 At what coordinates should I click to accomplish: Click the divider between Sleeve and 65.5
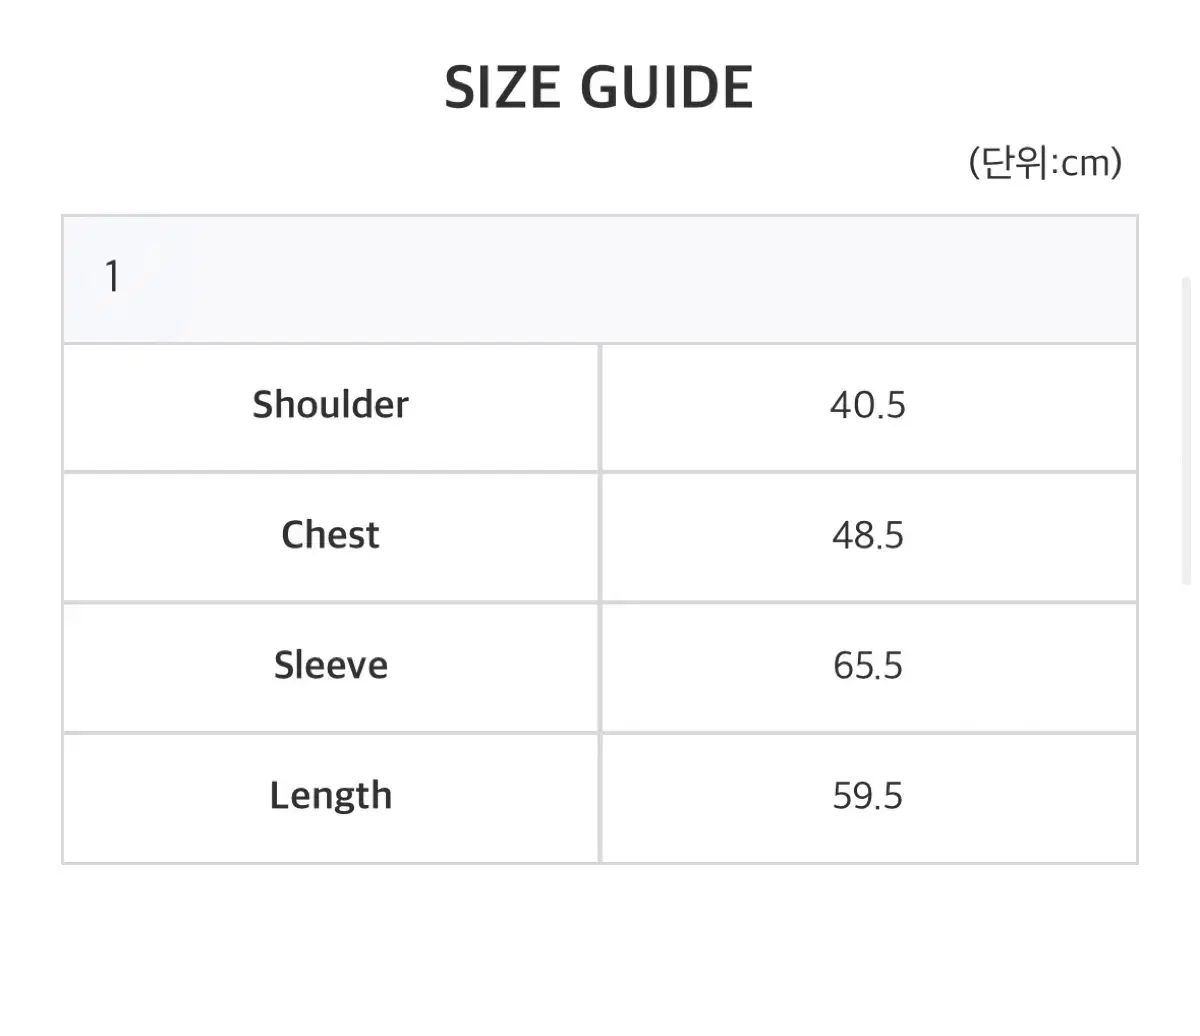(x=600, y=667)
